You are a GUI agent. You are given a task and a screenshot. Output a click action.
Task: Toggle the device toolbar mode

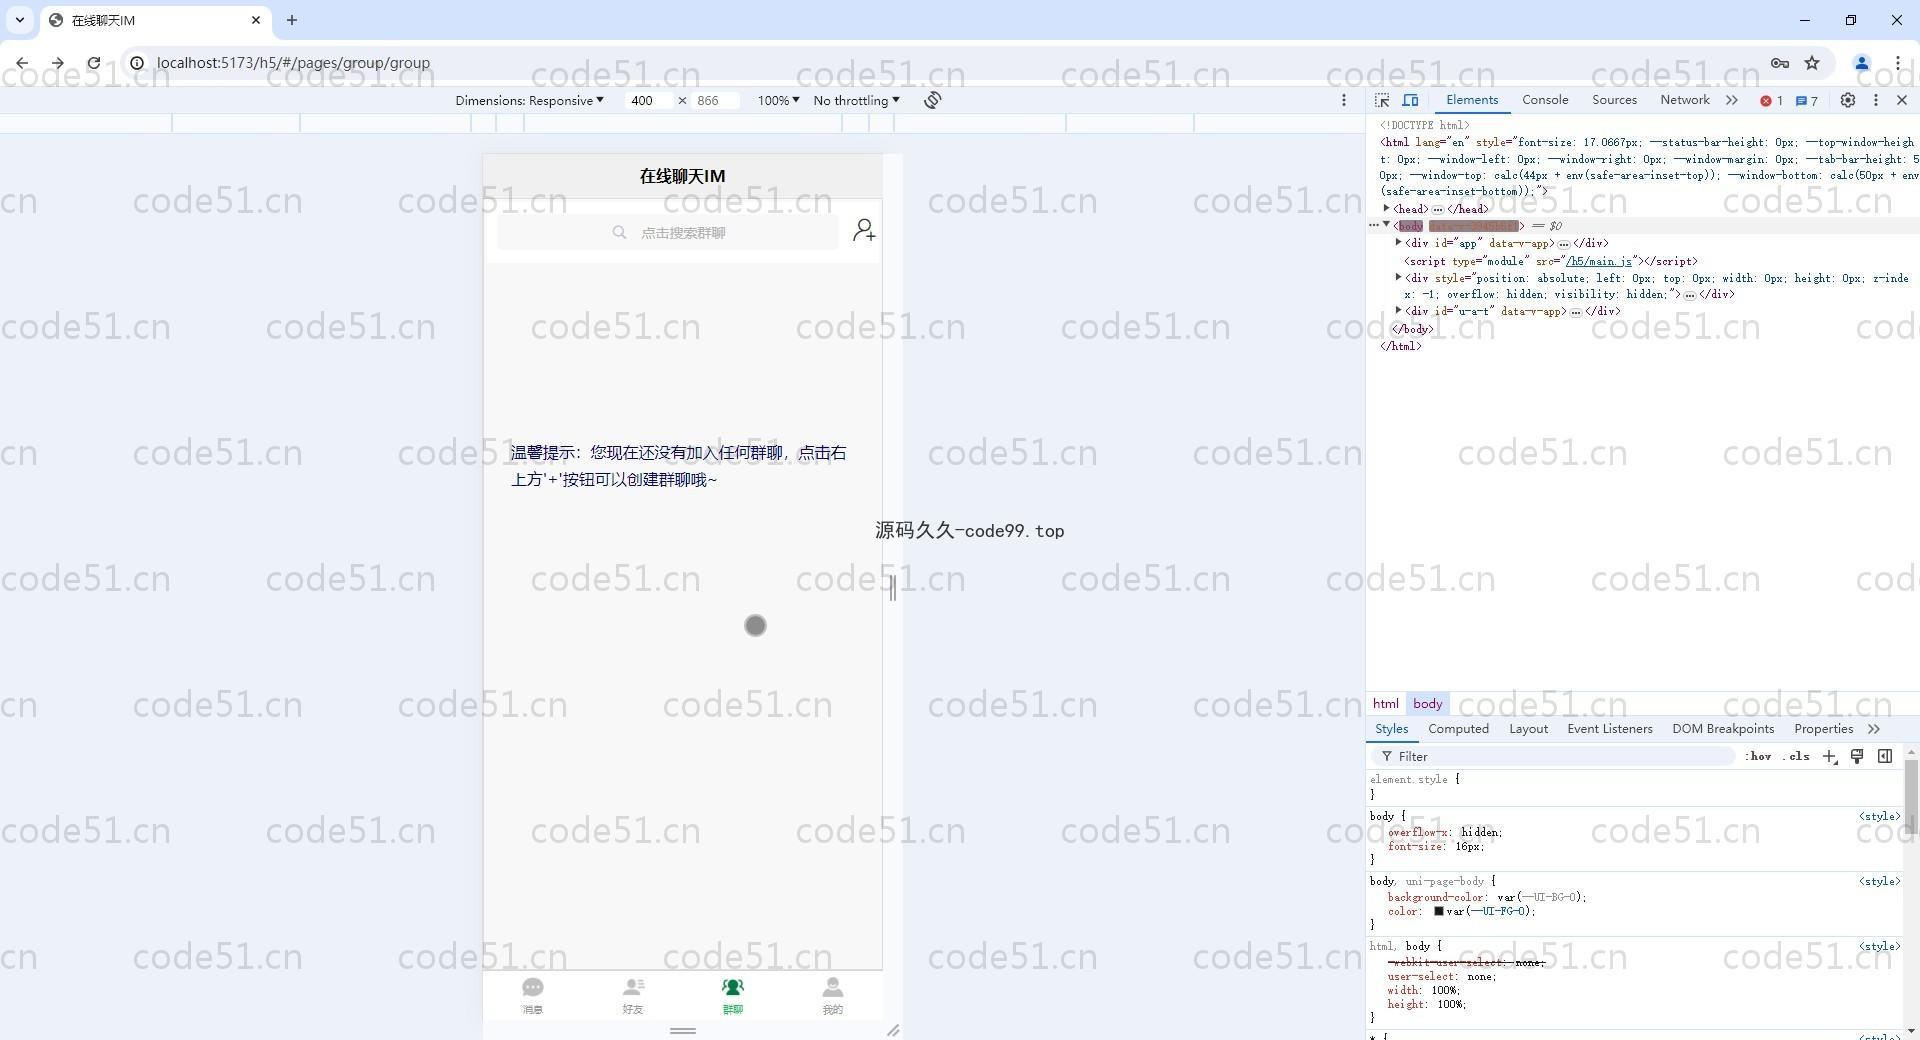click(1410, 100)
